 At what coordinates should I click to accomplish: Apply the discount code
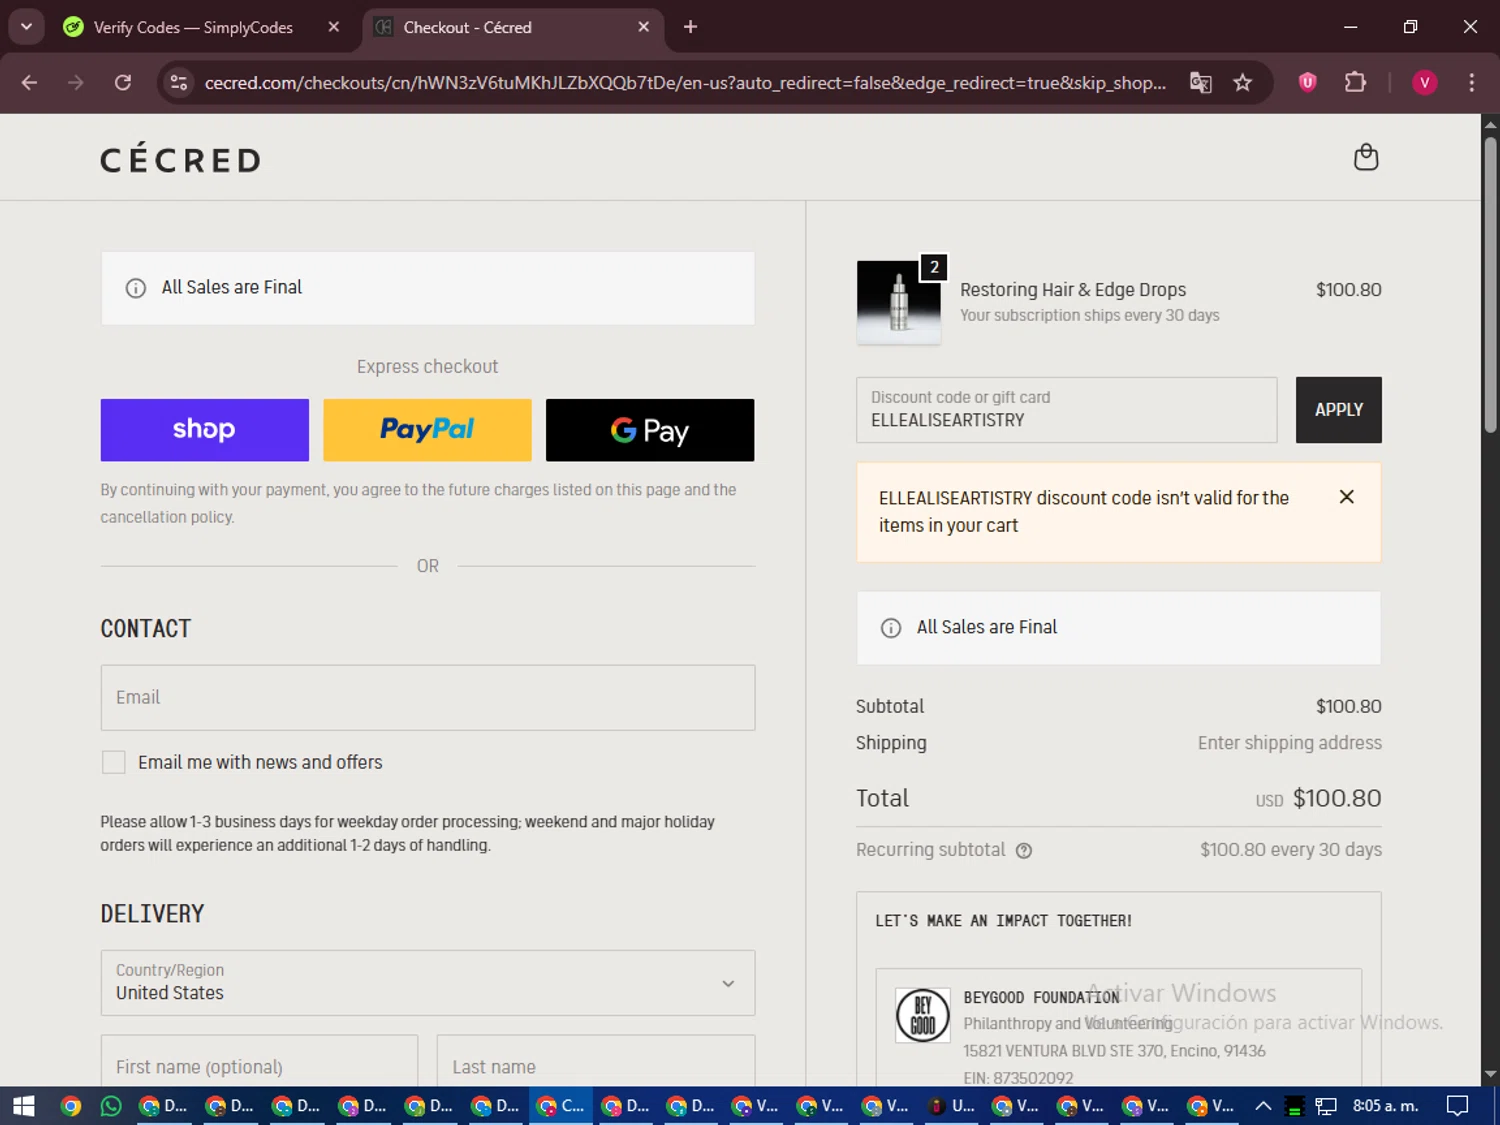[1338, 410]
